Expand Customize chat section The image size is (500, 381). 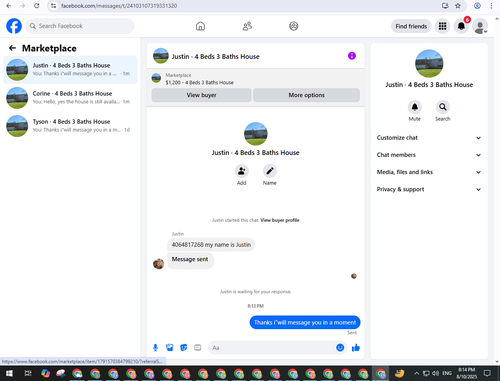(x=429, y=138)
